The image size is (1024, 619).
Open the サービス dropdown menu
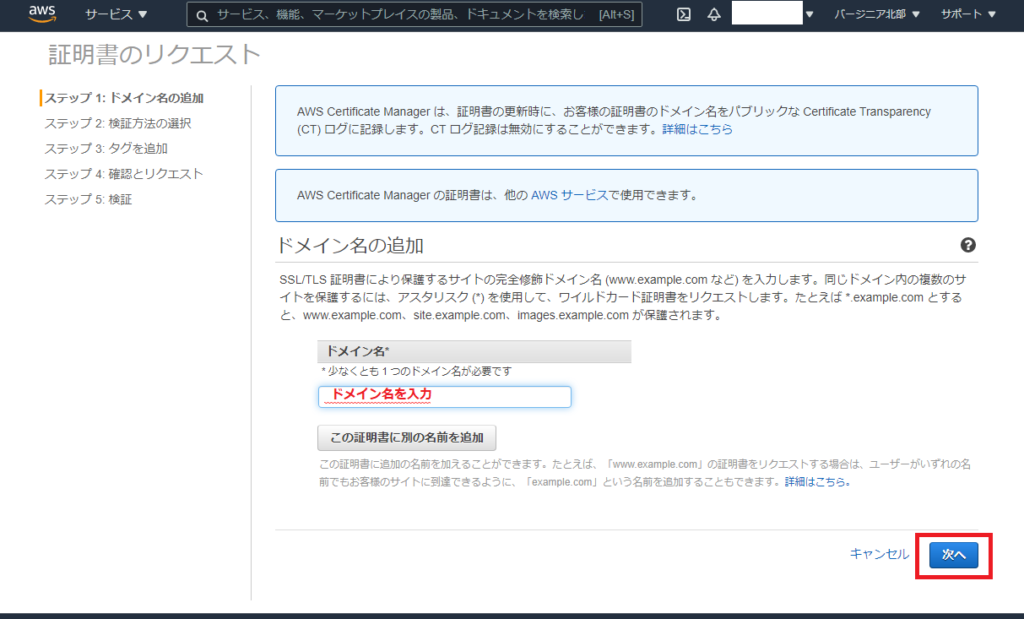coord(116,14)
